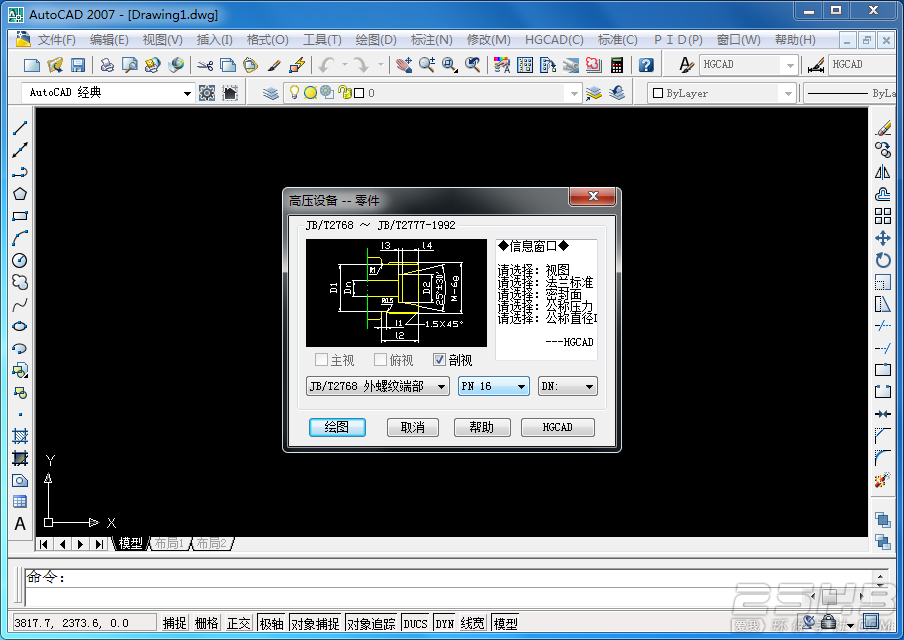
Task: Select the Multiline Text tool
Action: click(20, 524)
